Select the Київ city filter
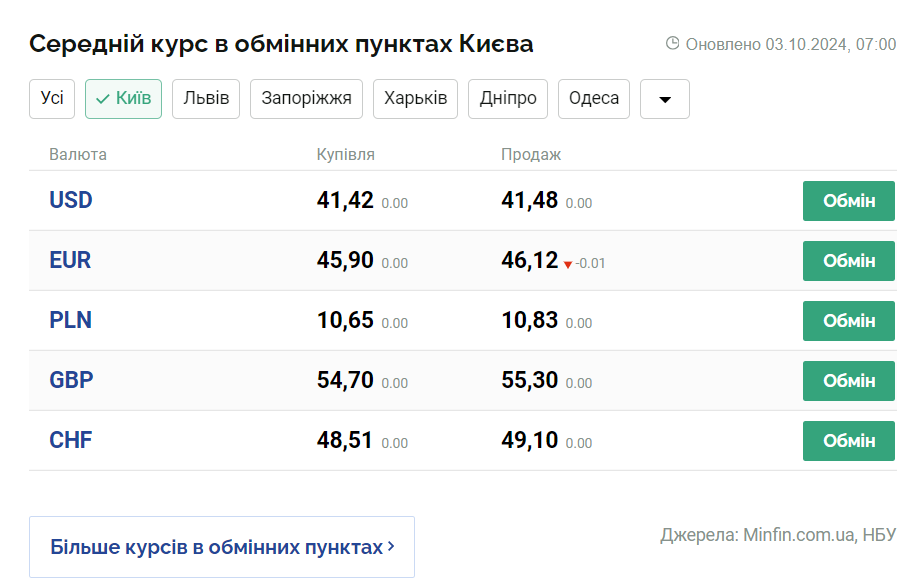910x582 pixels. click(124, 99)
